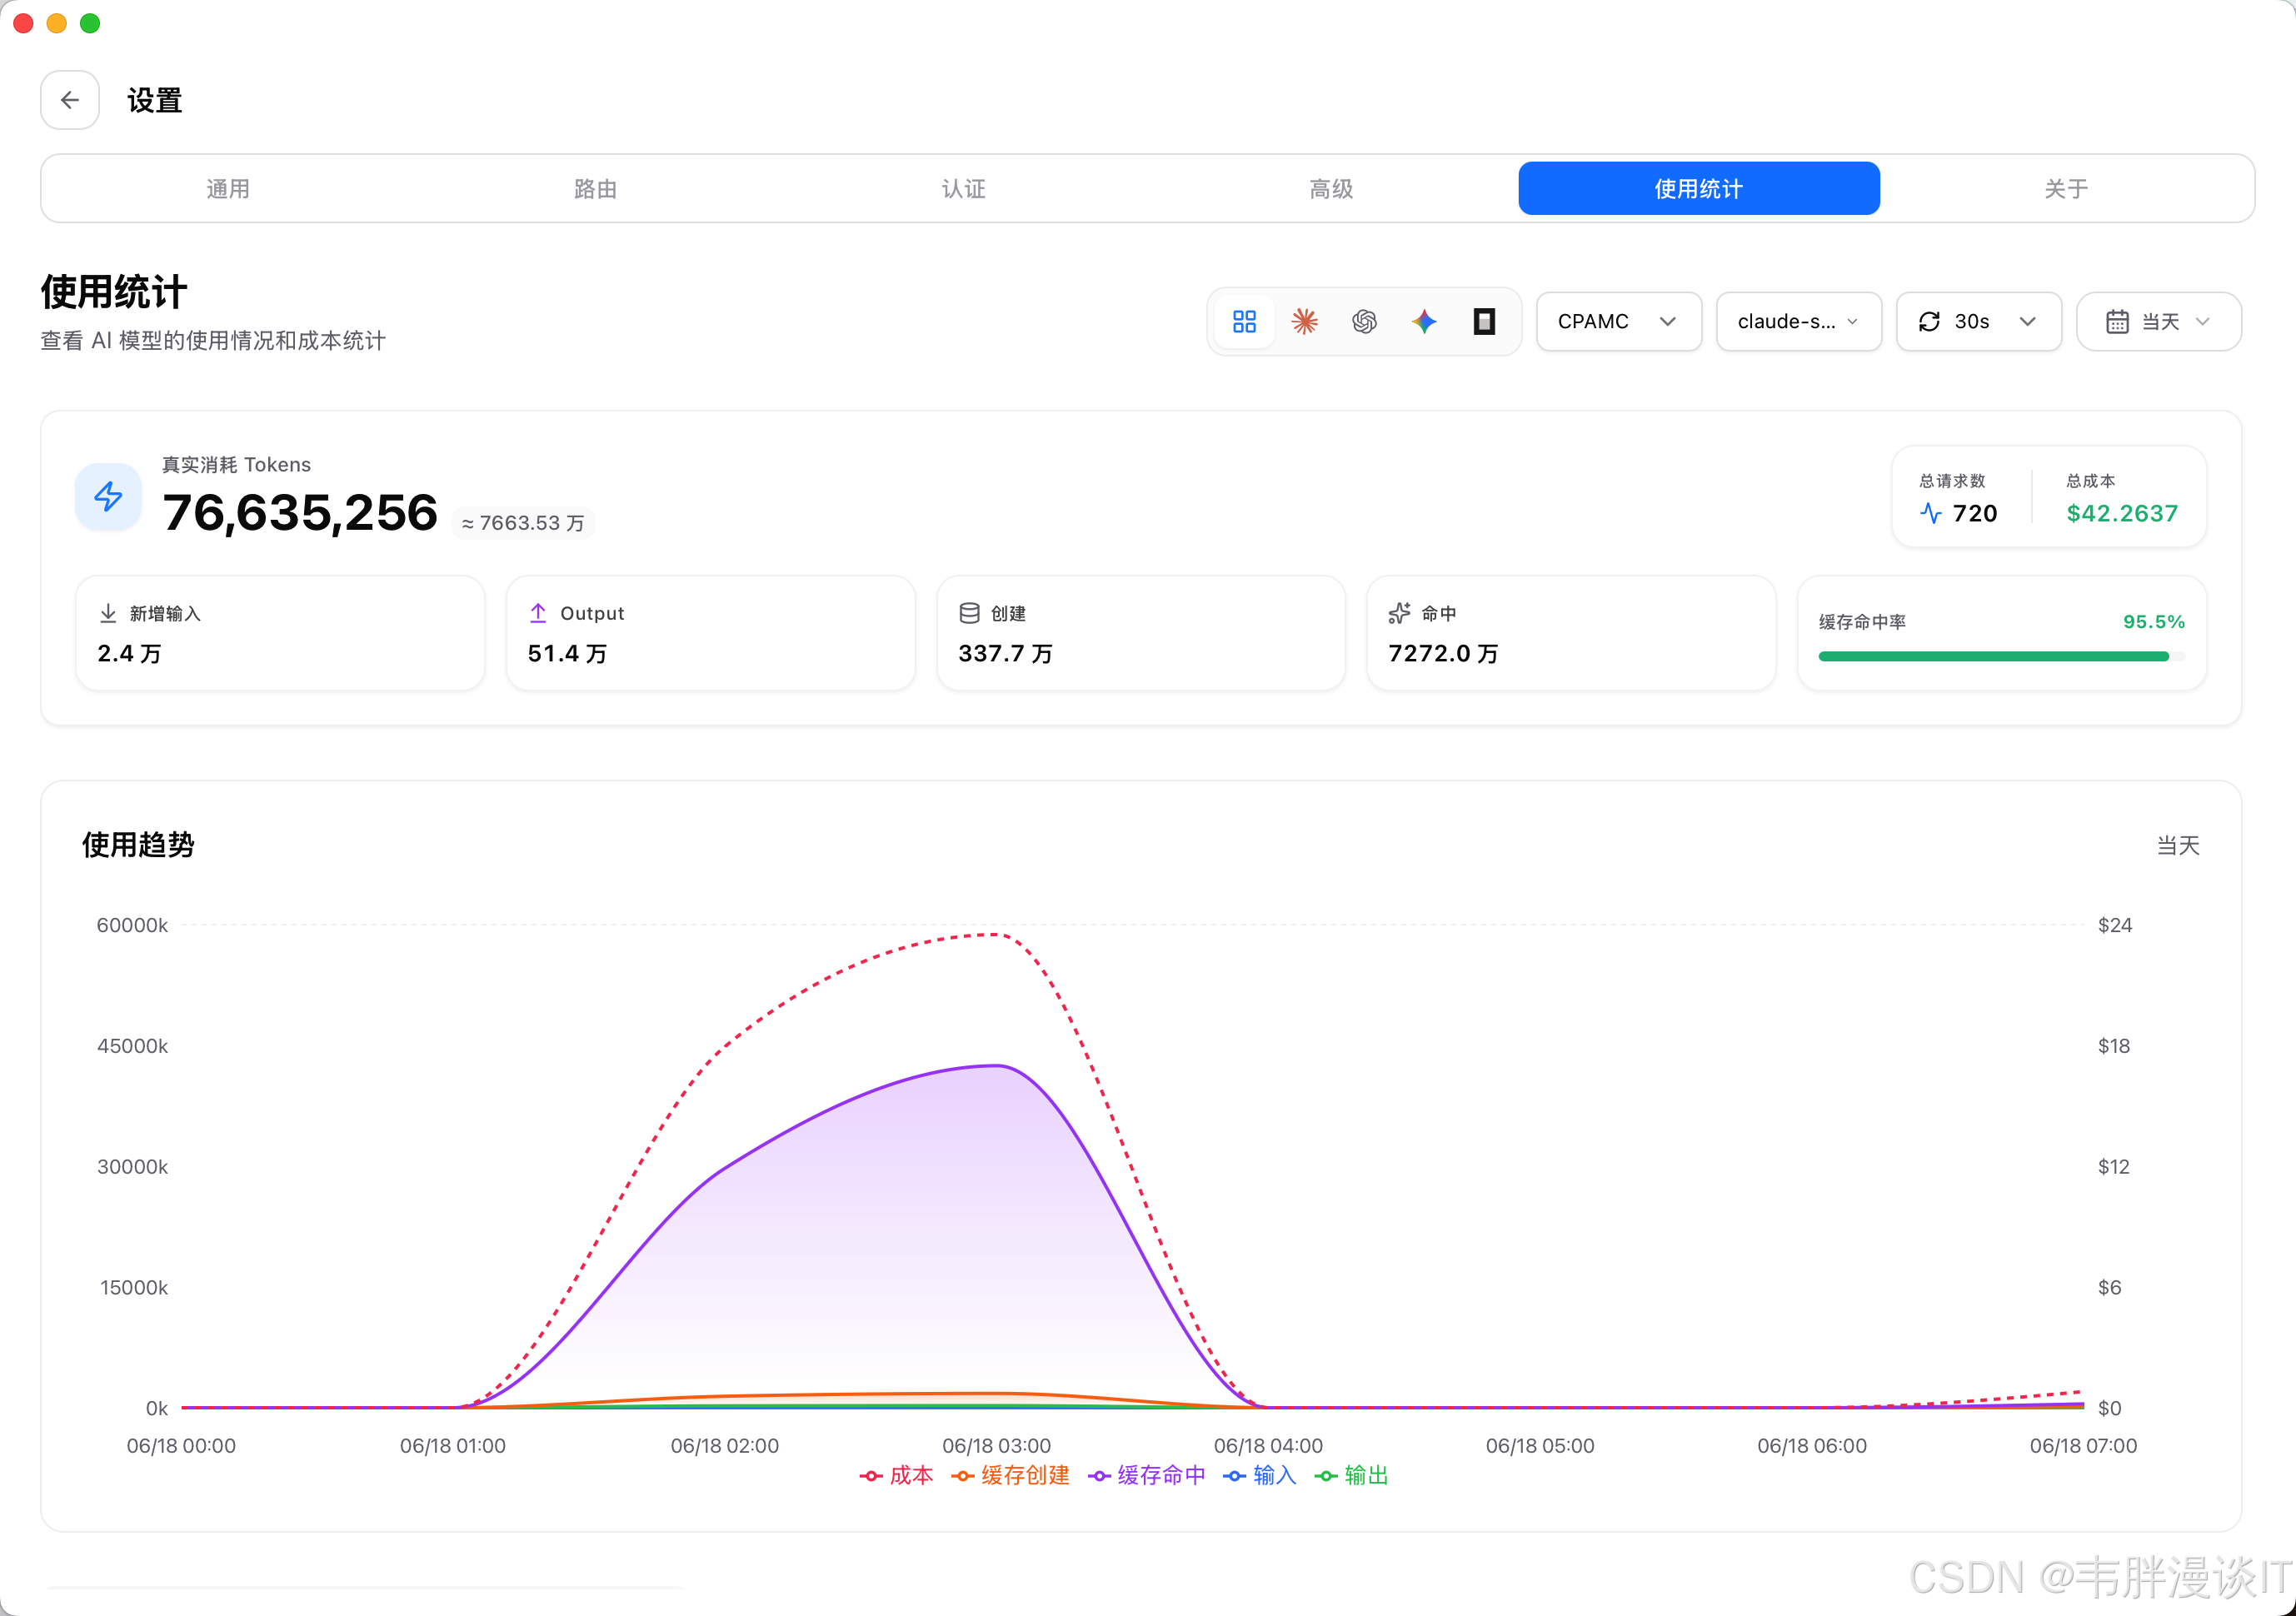
Task: Click the 新增输入 download arrow icon
Action: [108, 613]
